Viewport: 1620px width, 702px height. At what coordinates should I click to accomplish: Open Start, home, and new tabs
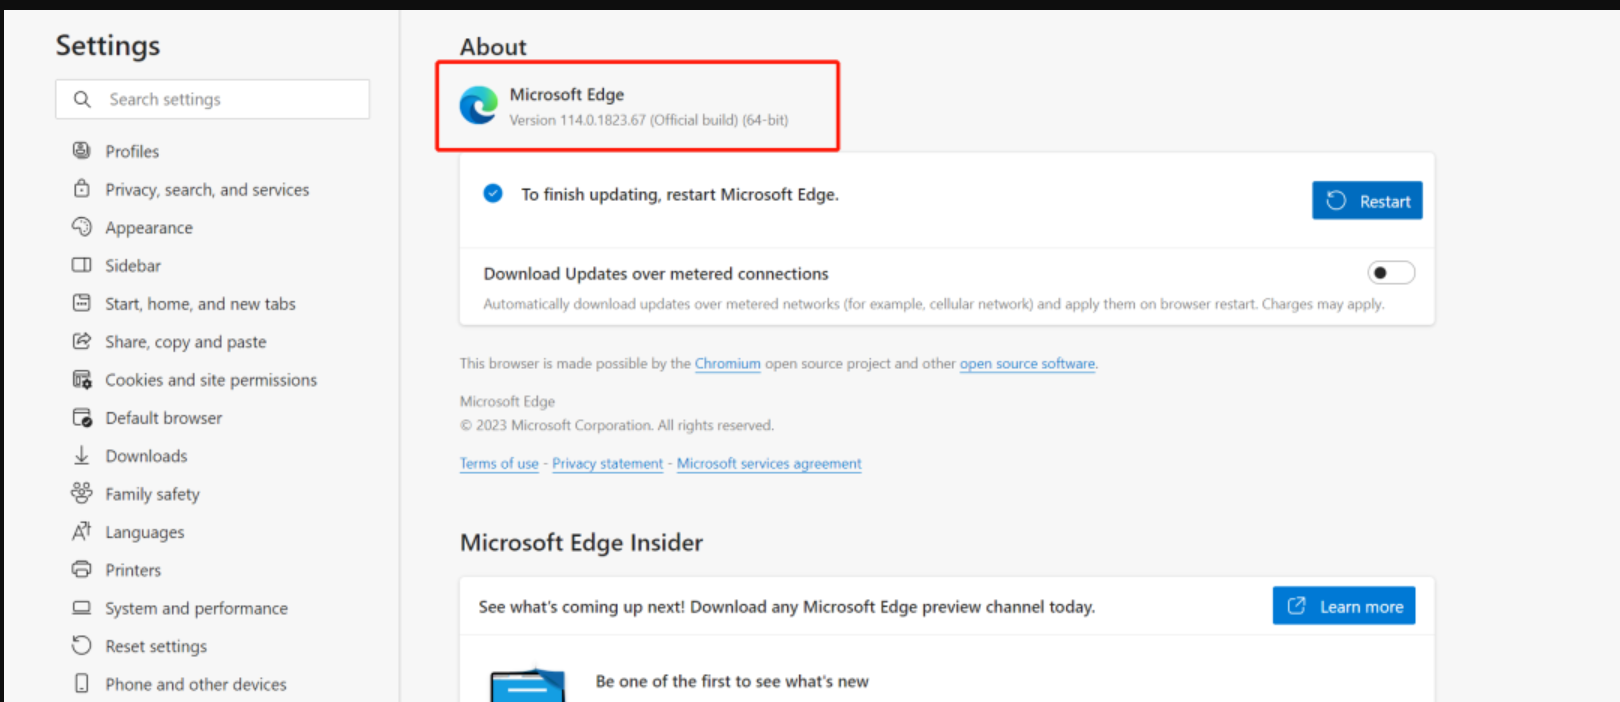[x=200, y=303]
